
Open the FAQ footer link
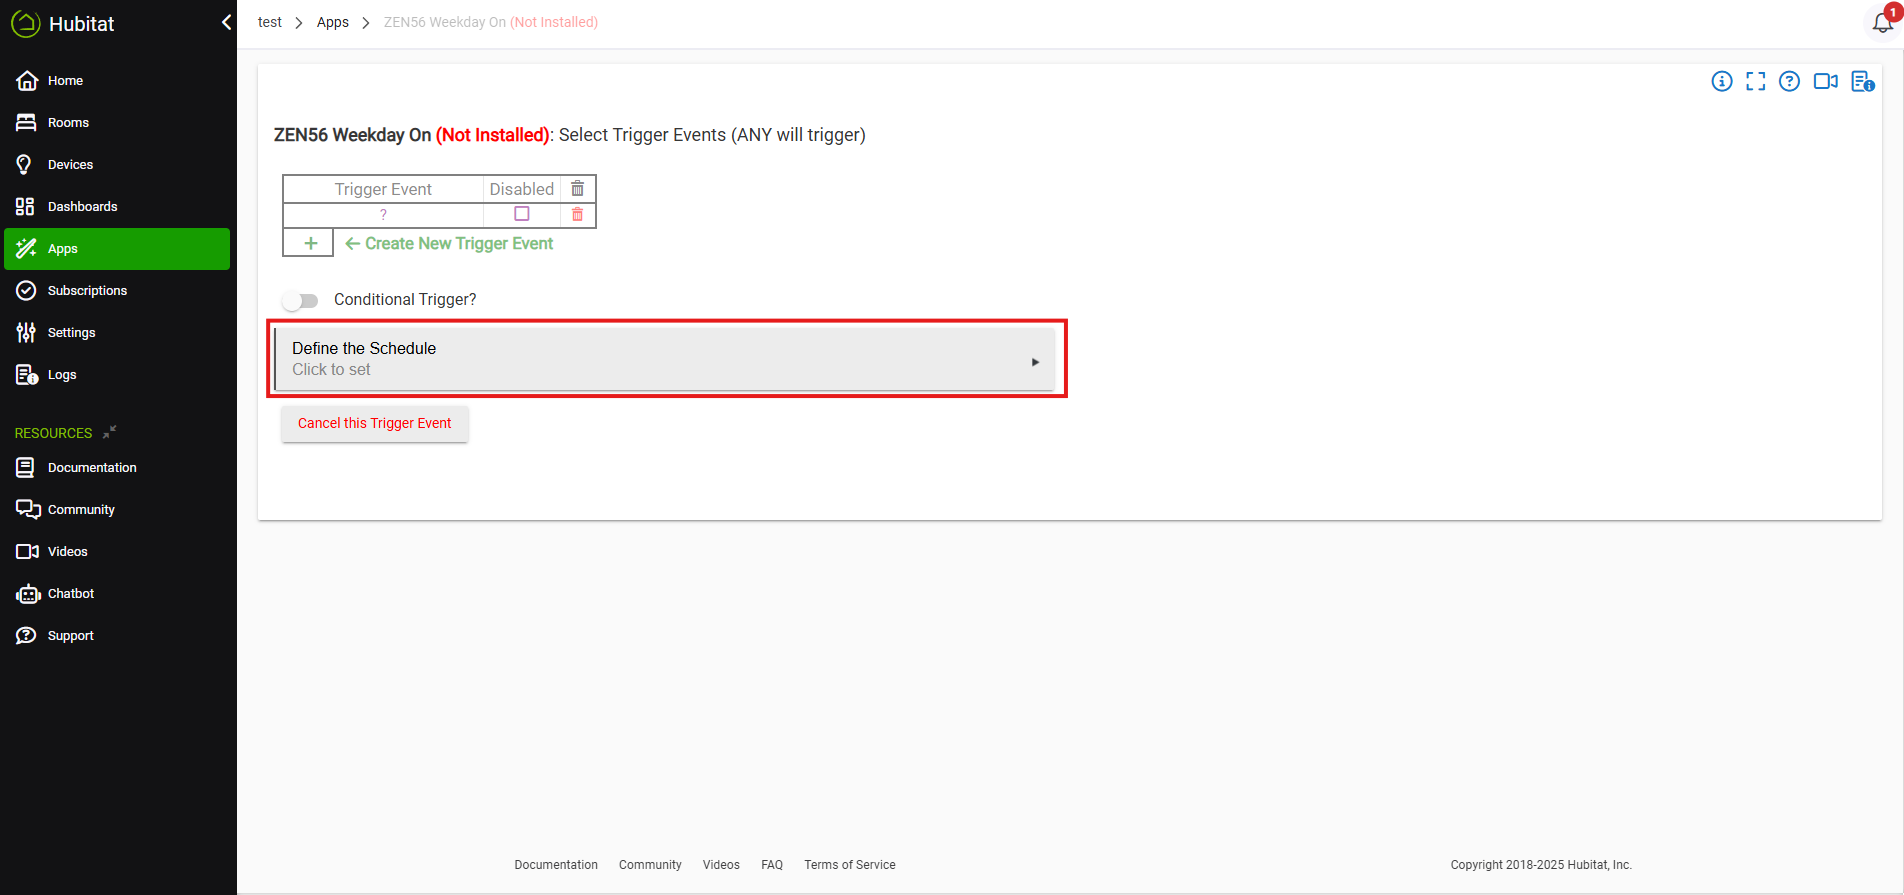pos(772,865)
